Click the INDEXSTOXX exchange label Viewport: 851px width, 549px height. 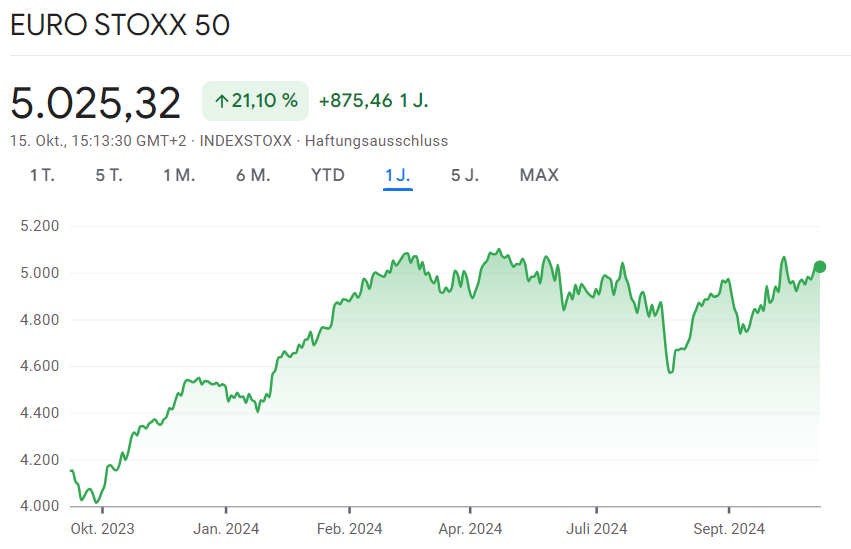246,141
